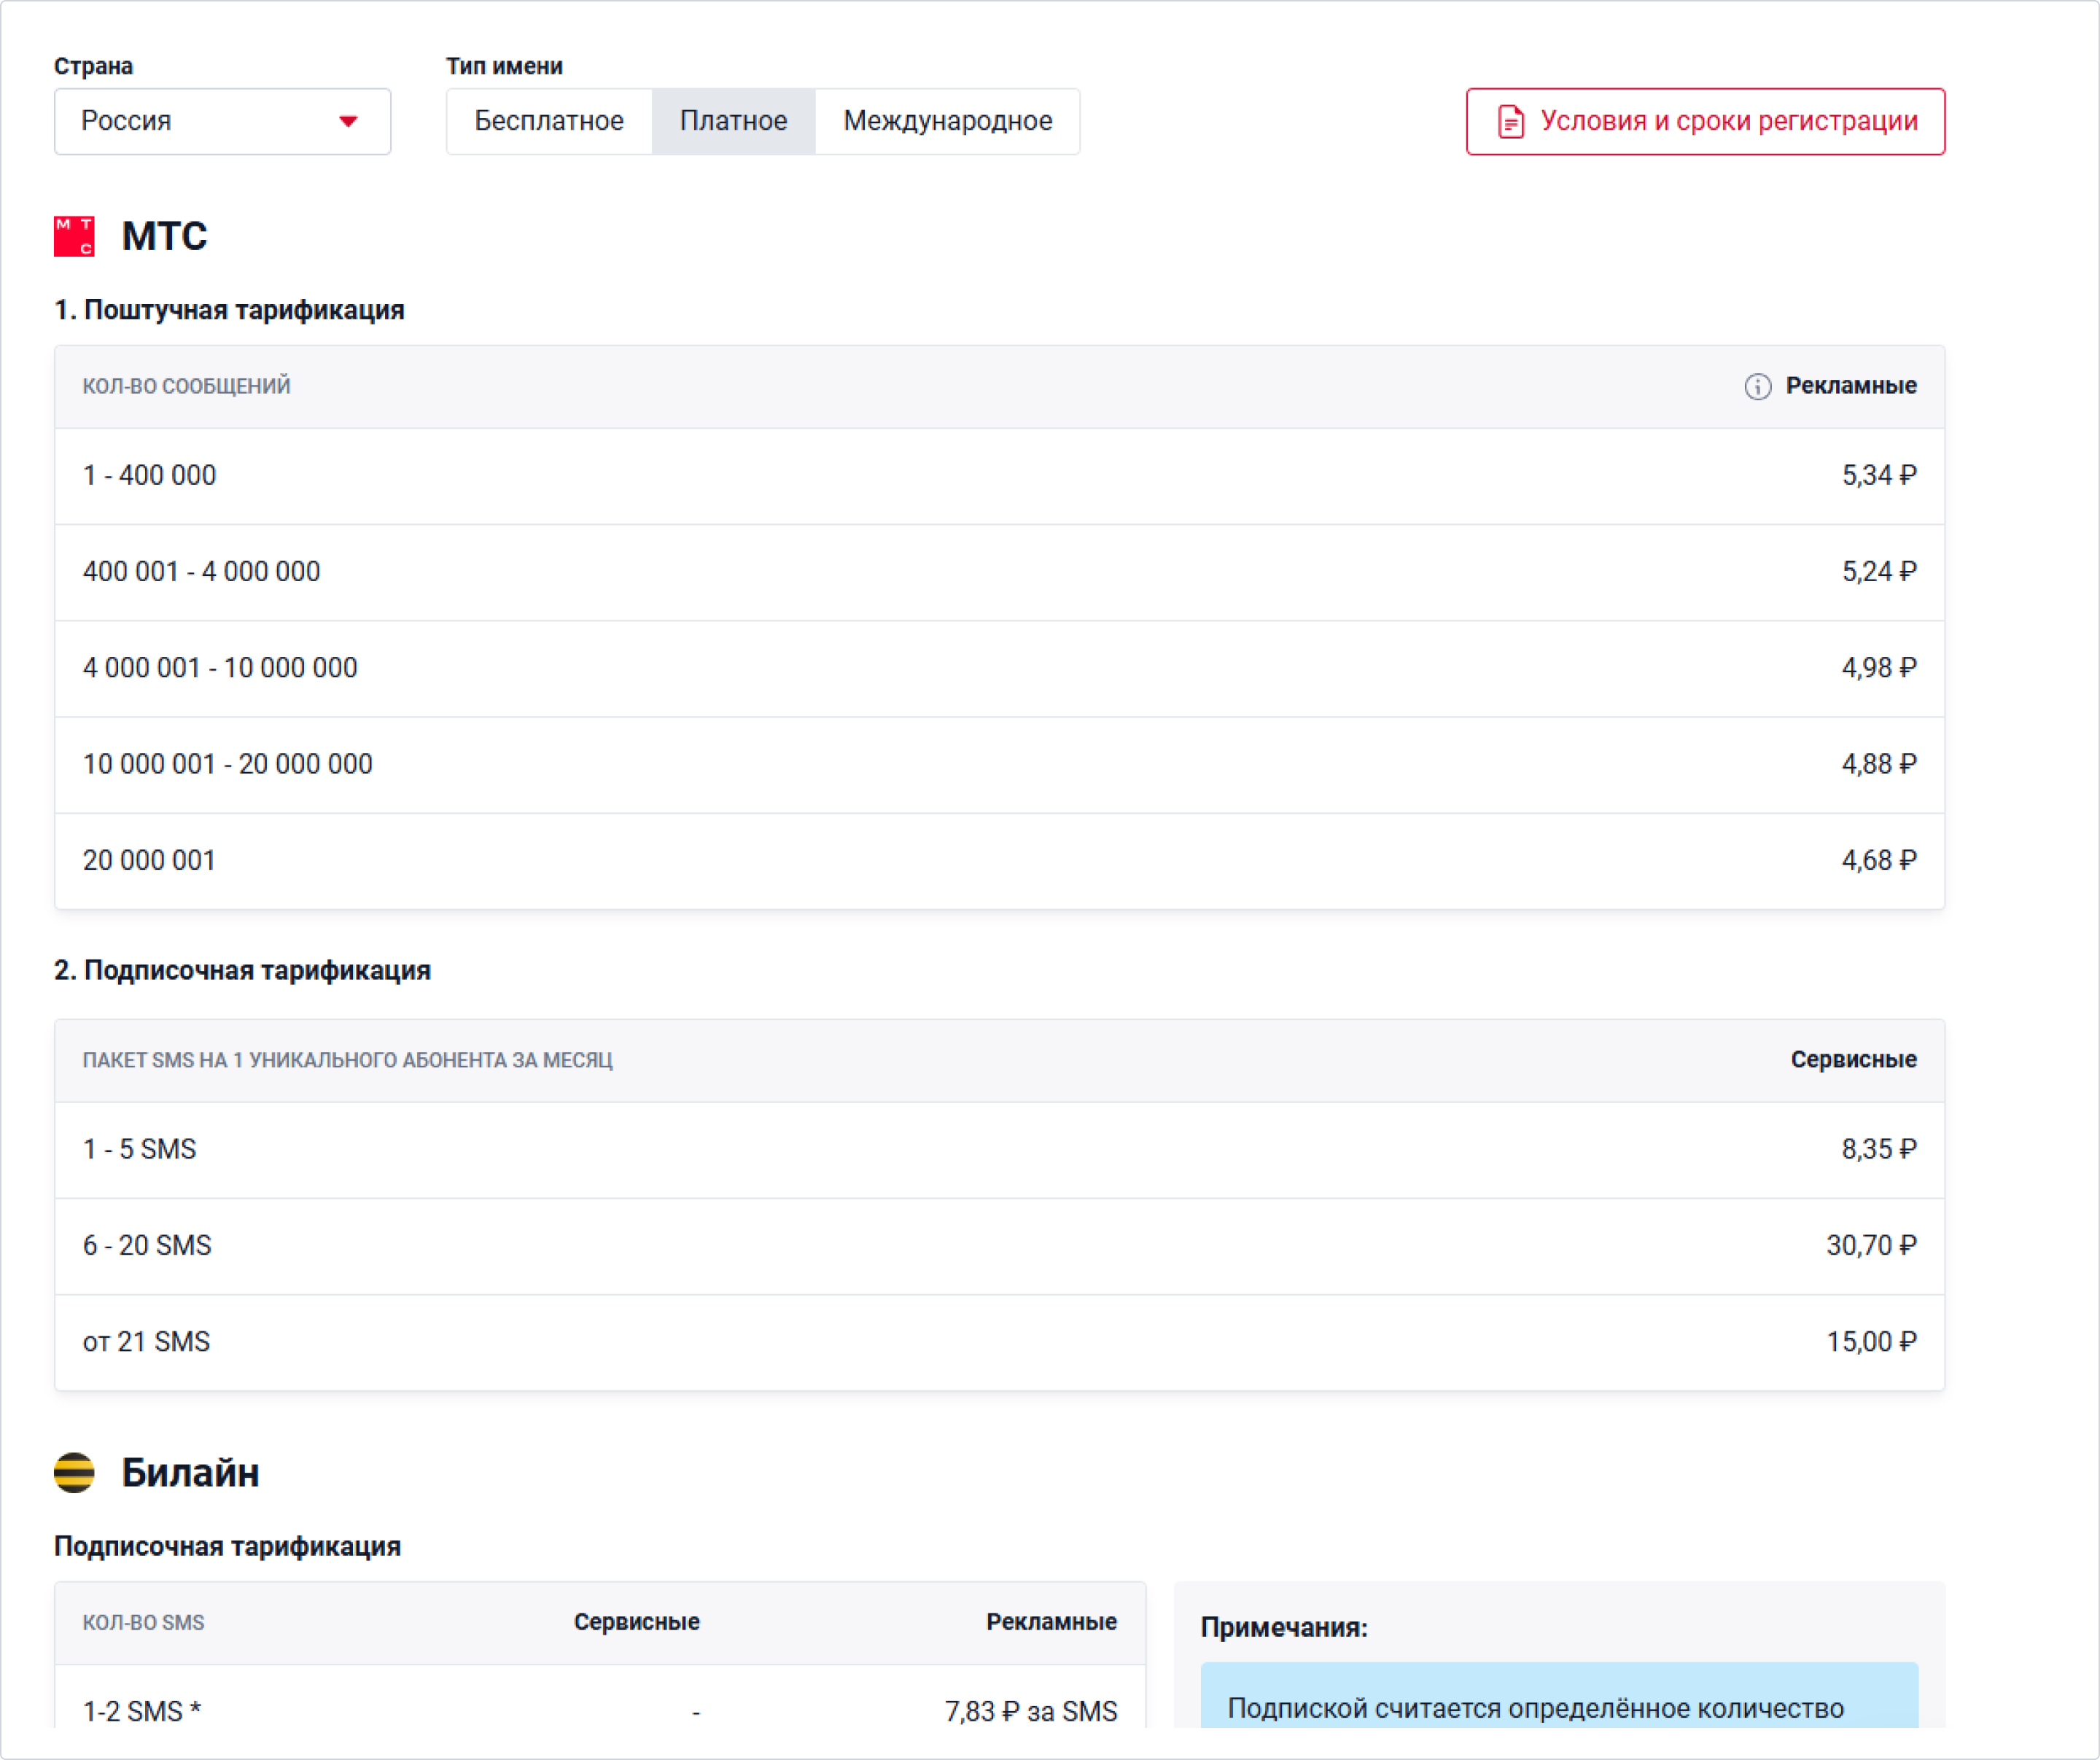This screenshot has height=1760, width=2100.
Task: Click the Сервисные header in MTS subscription table
Action: click(x=1853, y=1060)
